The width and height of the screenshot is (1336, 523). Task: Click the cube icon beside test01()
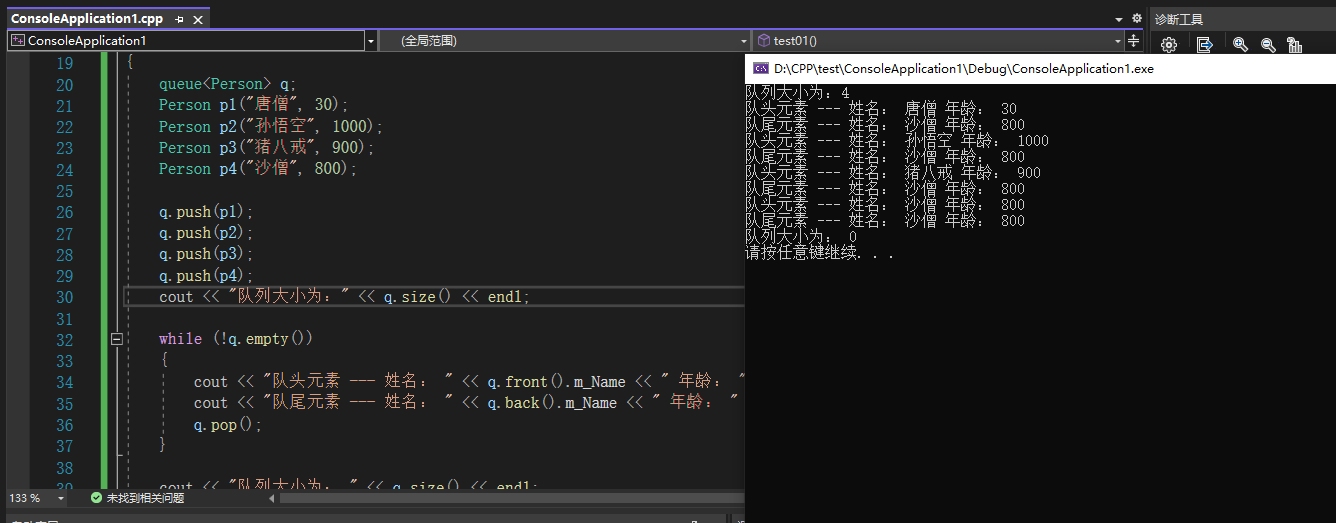(764, 41)
